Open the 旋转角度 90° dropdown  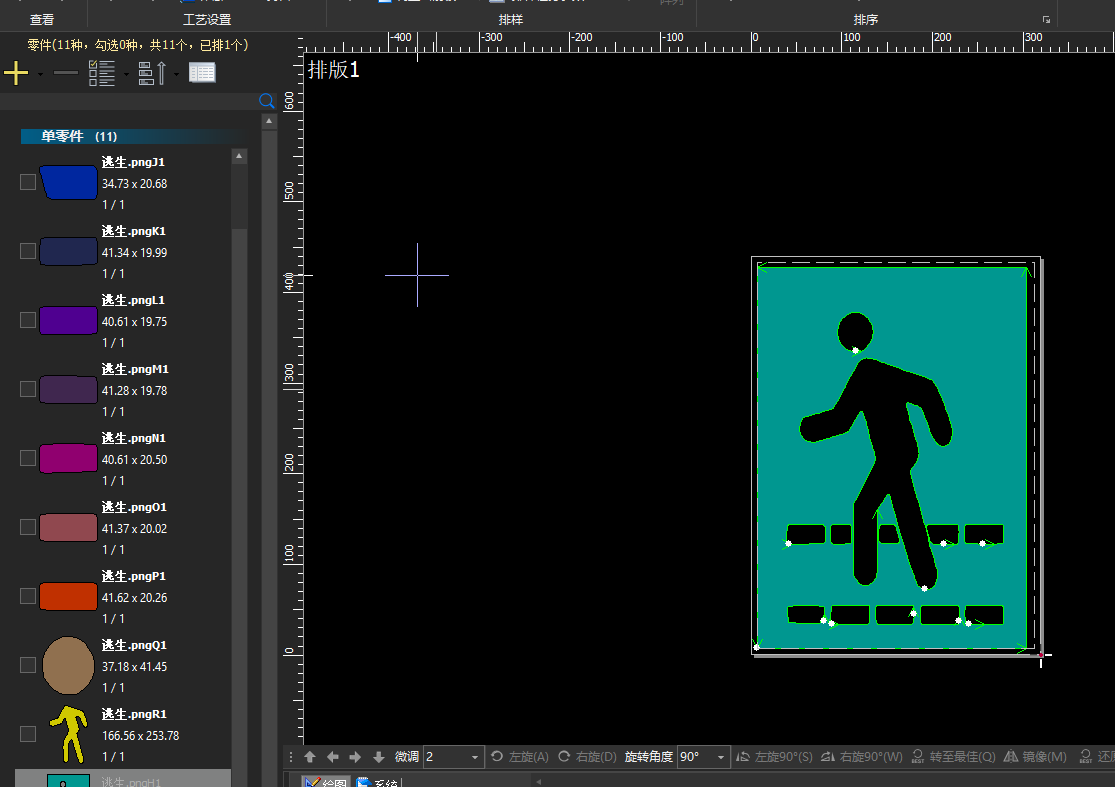point(720,757)
